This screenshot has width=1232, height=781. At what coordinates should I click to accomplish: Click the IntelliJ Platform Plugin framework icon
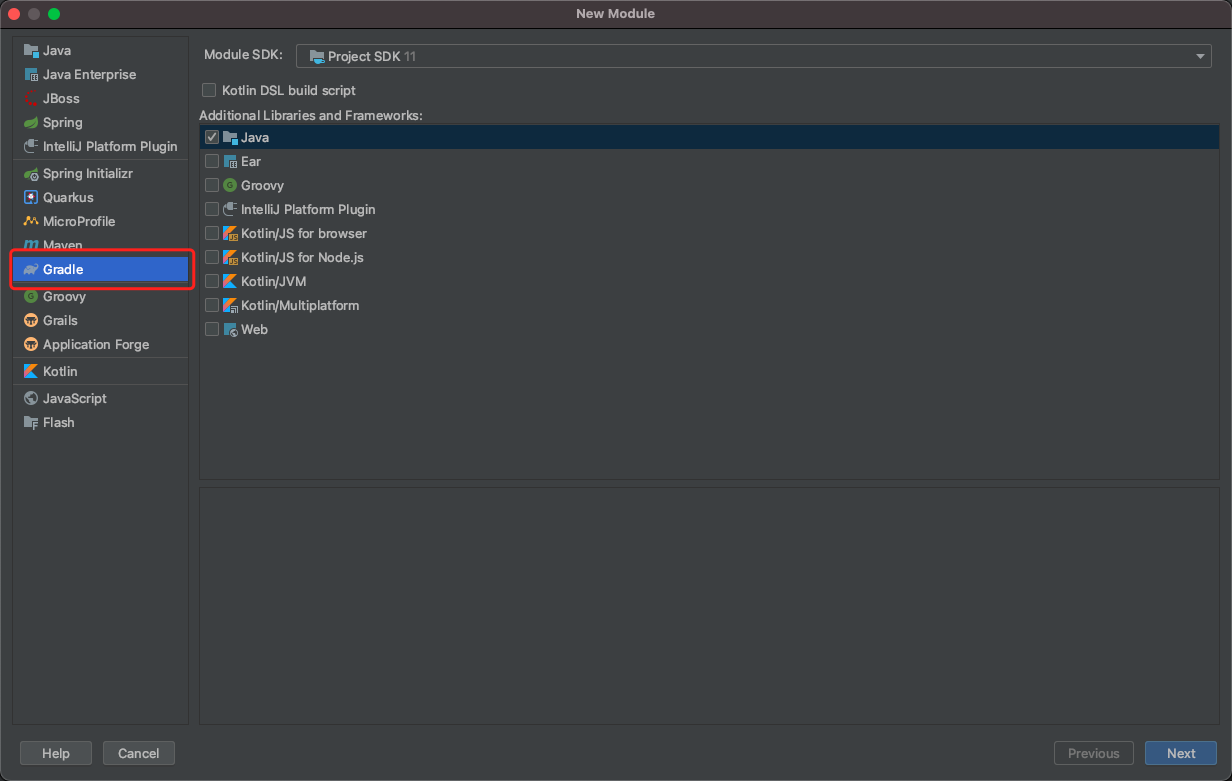coord(230,209)
